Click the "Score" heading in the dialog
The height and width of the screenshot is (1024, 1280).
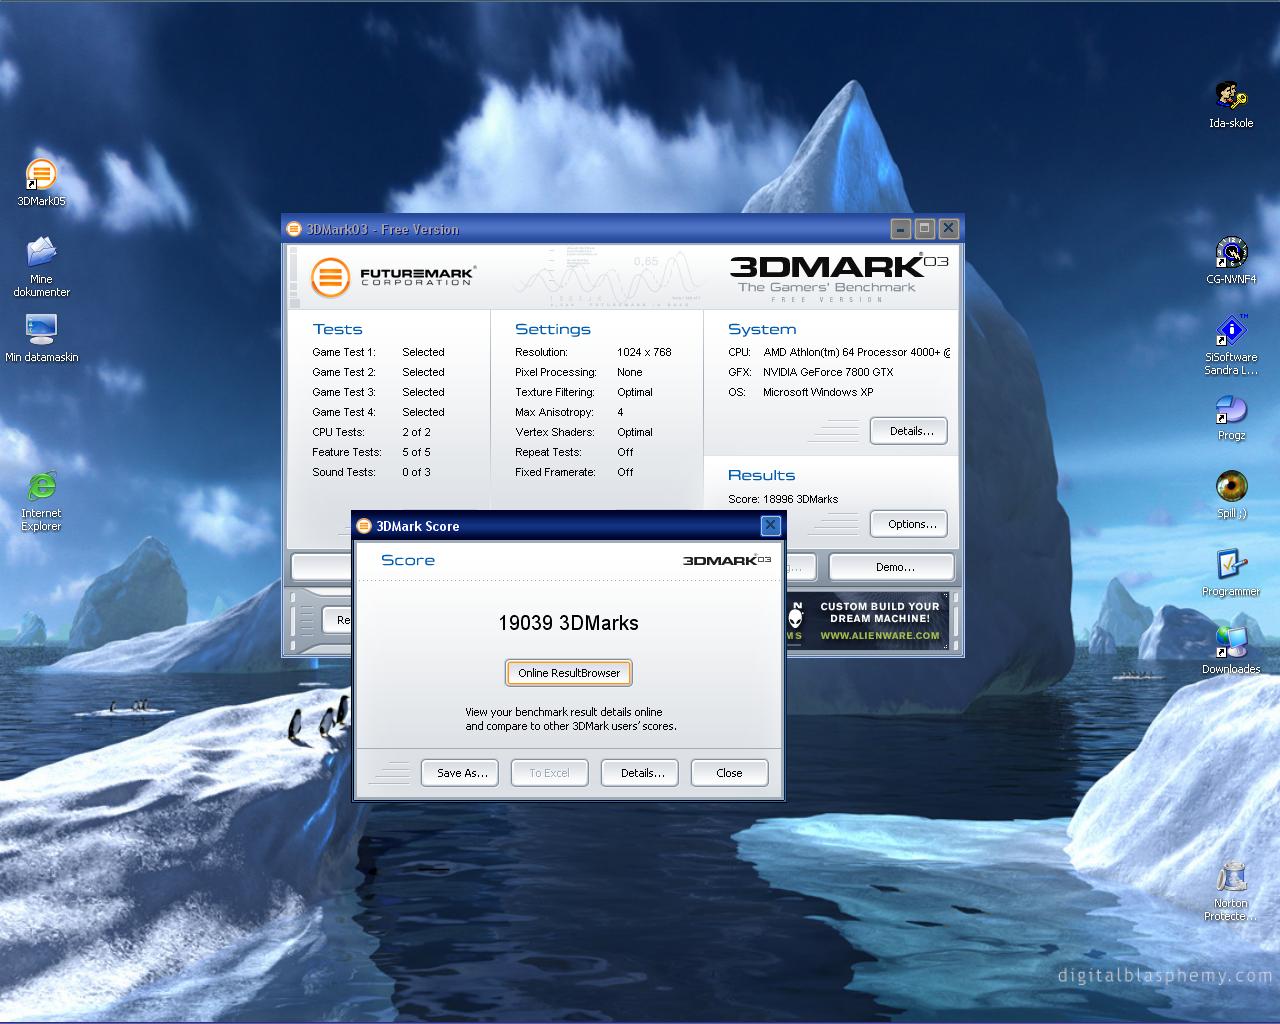(408, 560)
